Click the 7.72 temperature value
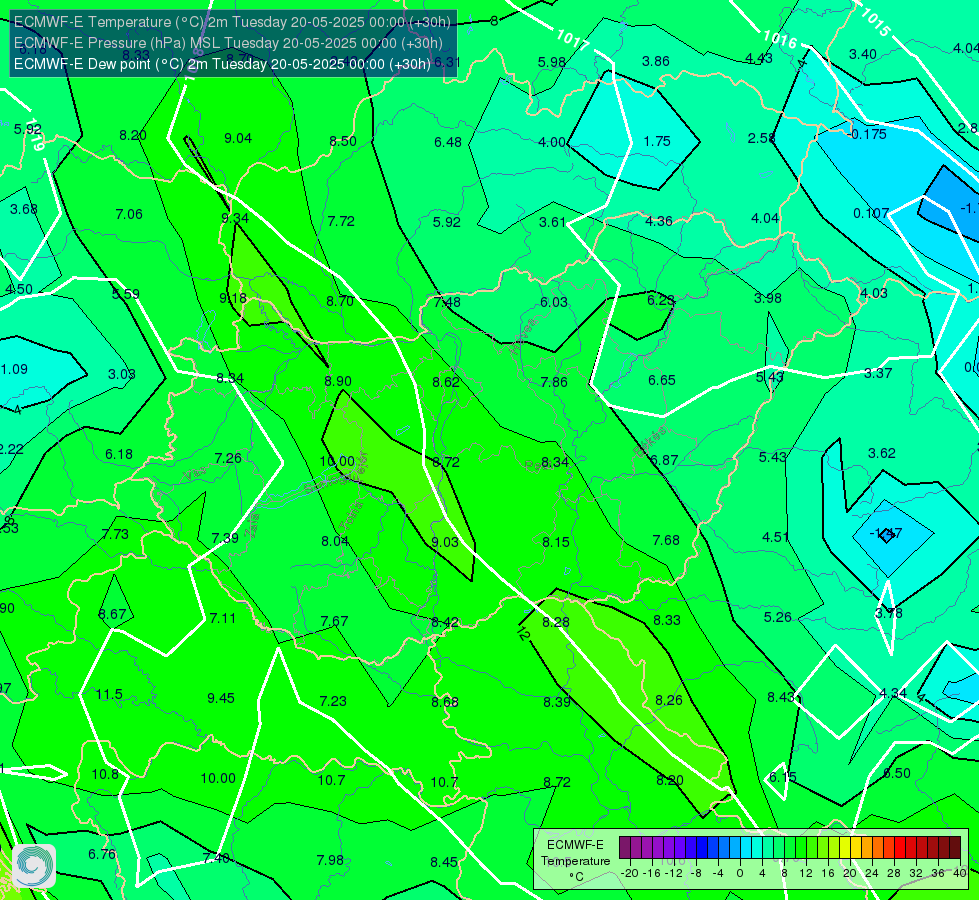This screenshot has height=900, width=979. [x=341, y=221]
